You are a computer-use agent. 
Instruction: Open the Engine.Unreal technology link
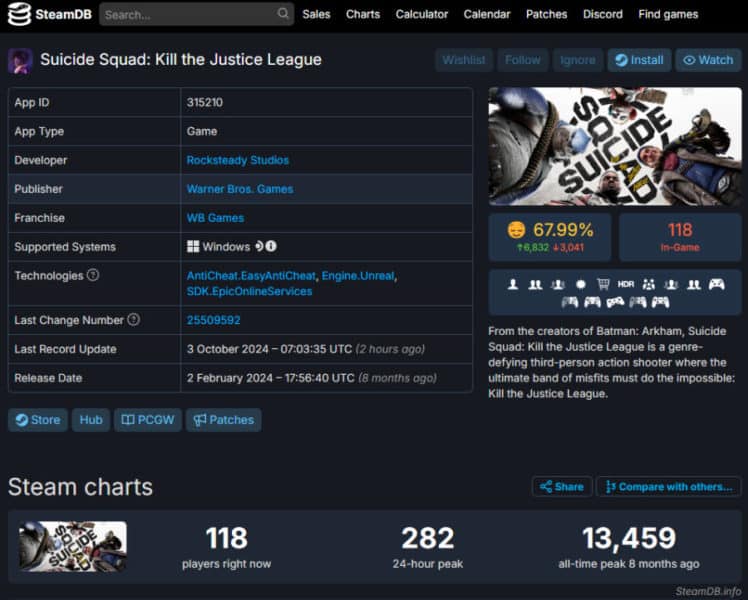[x=358, y=276]
